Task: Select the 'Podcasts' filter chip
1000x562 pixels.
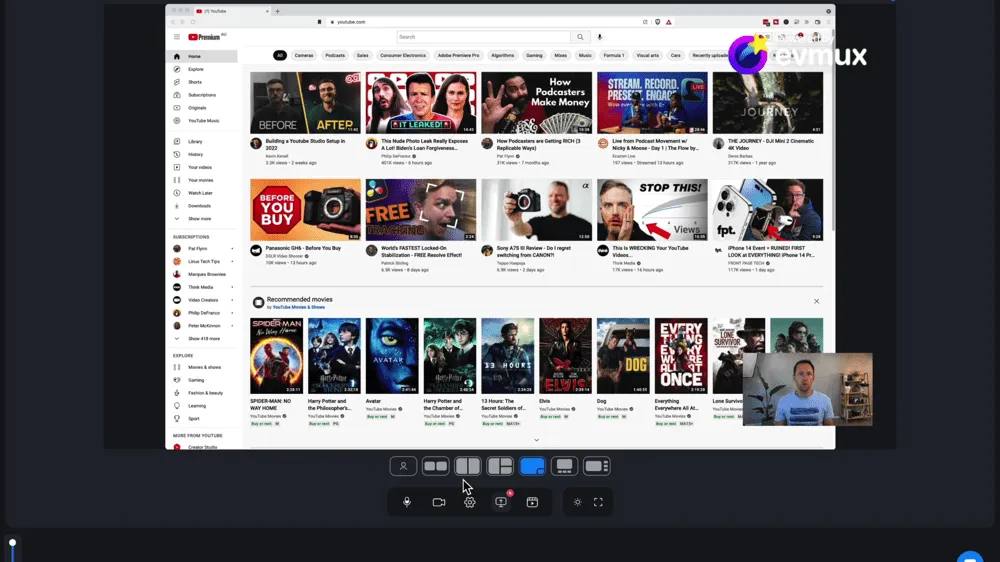Action: pos(335,56)
